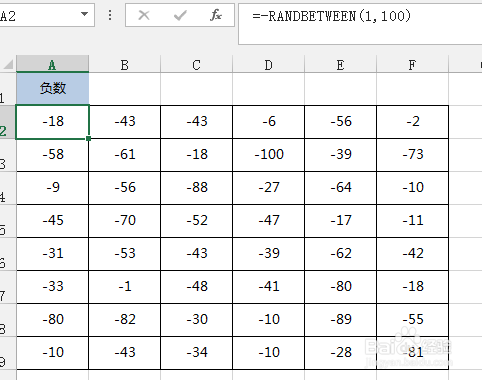Select column D header
This screenshot has width=482, height=380.
[268, 64]
